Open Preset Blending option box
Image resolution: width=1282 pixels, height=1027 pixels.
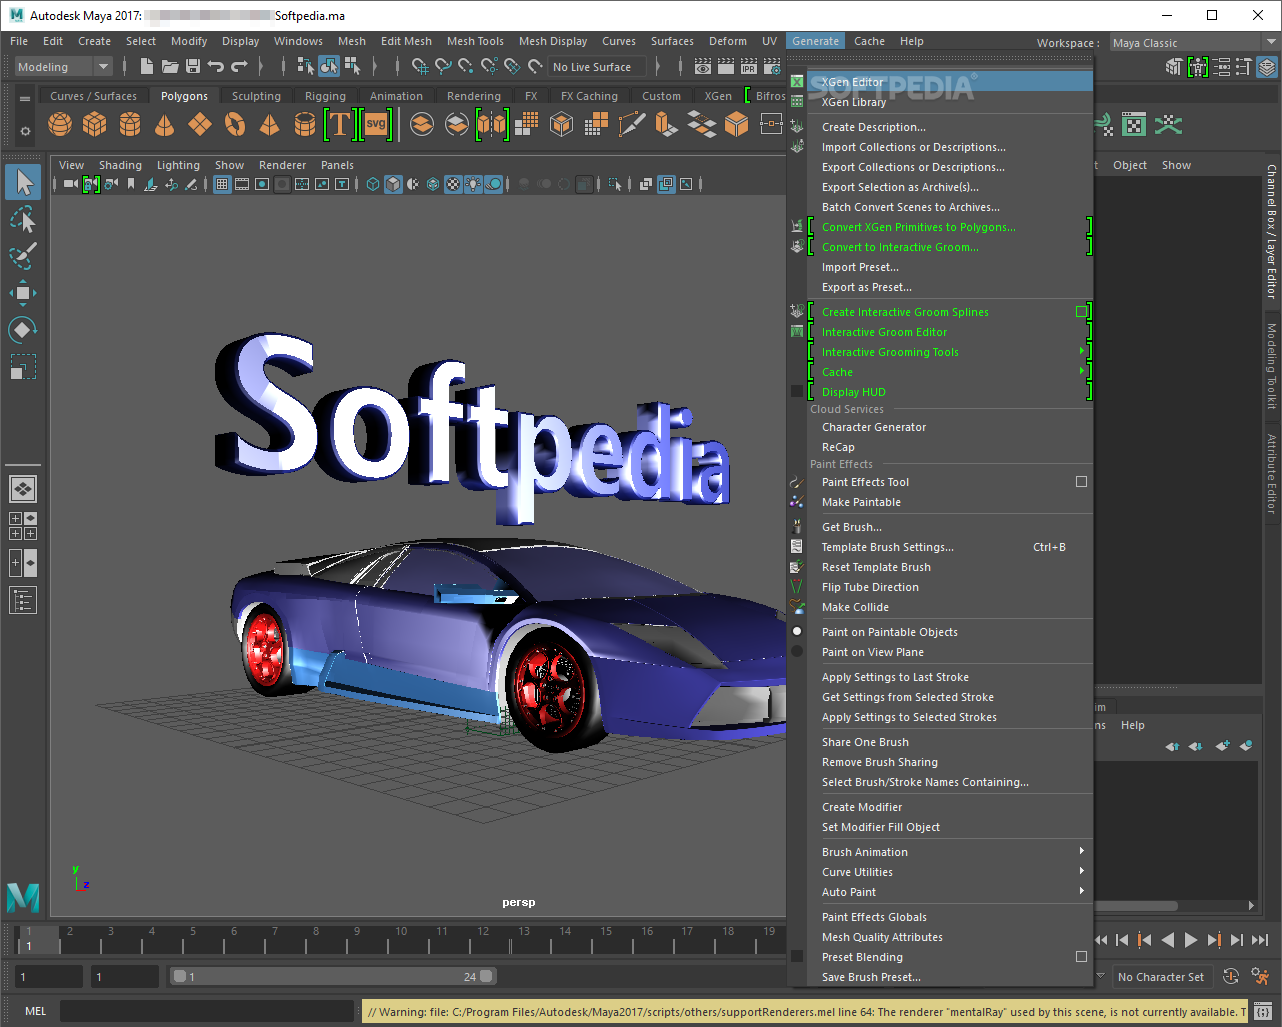pyautogui.click(x=1081, y=957)
